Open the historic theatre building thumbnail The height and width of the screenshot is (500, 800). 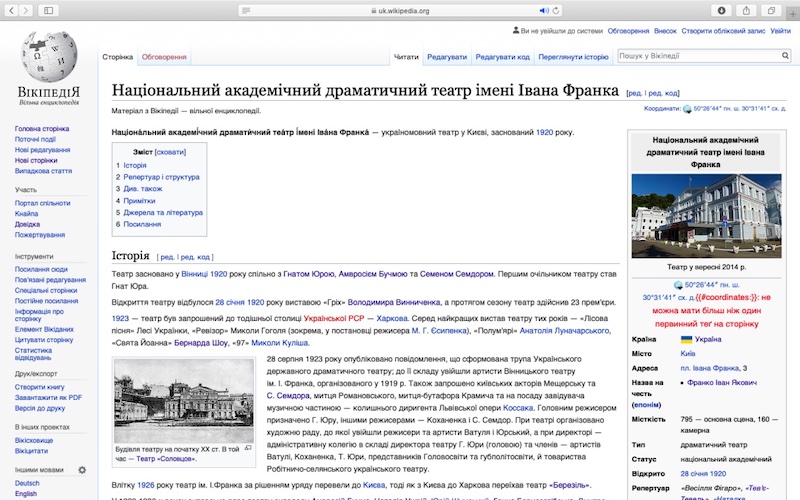(184, 401)
